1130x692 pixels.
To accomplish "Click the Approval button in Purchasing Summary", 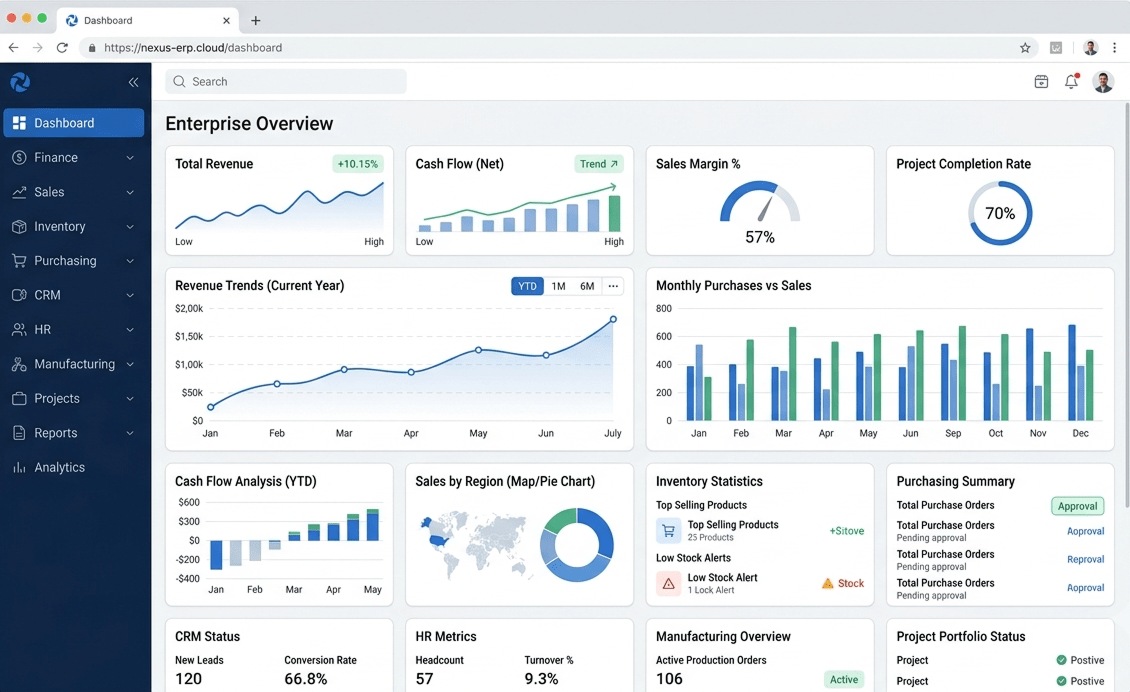I will click(x=1077, y=506).
